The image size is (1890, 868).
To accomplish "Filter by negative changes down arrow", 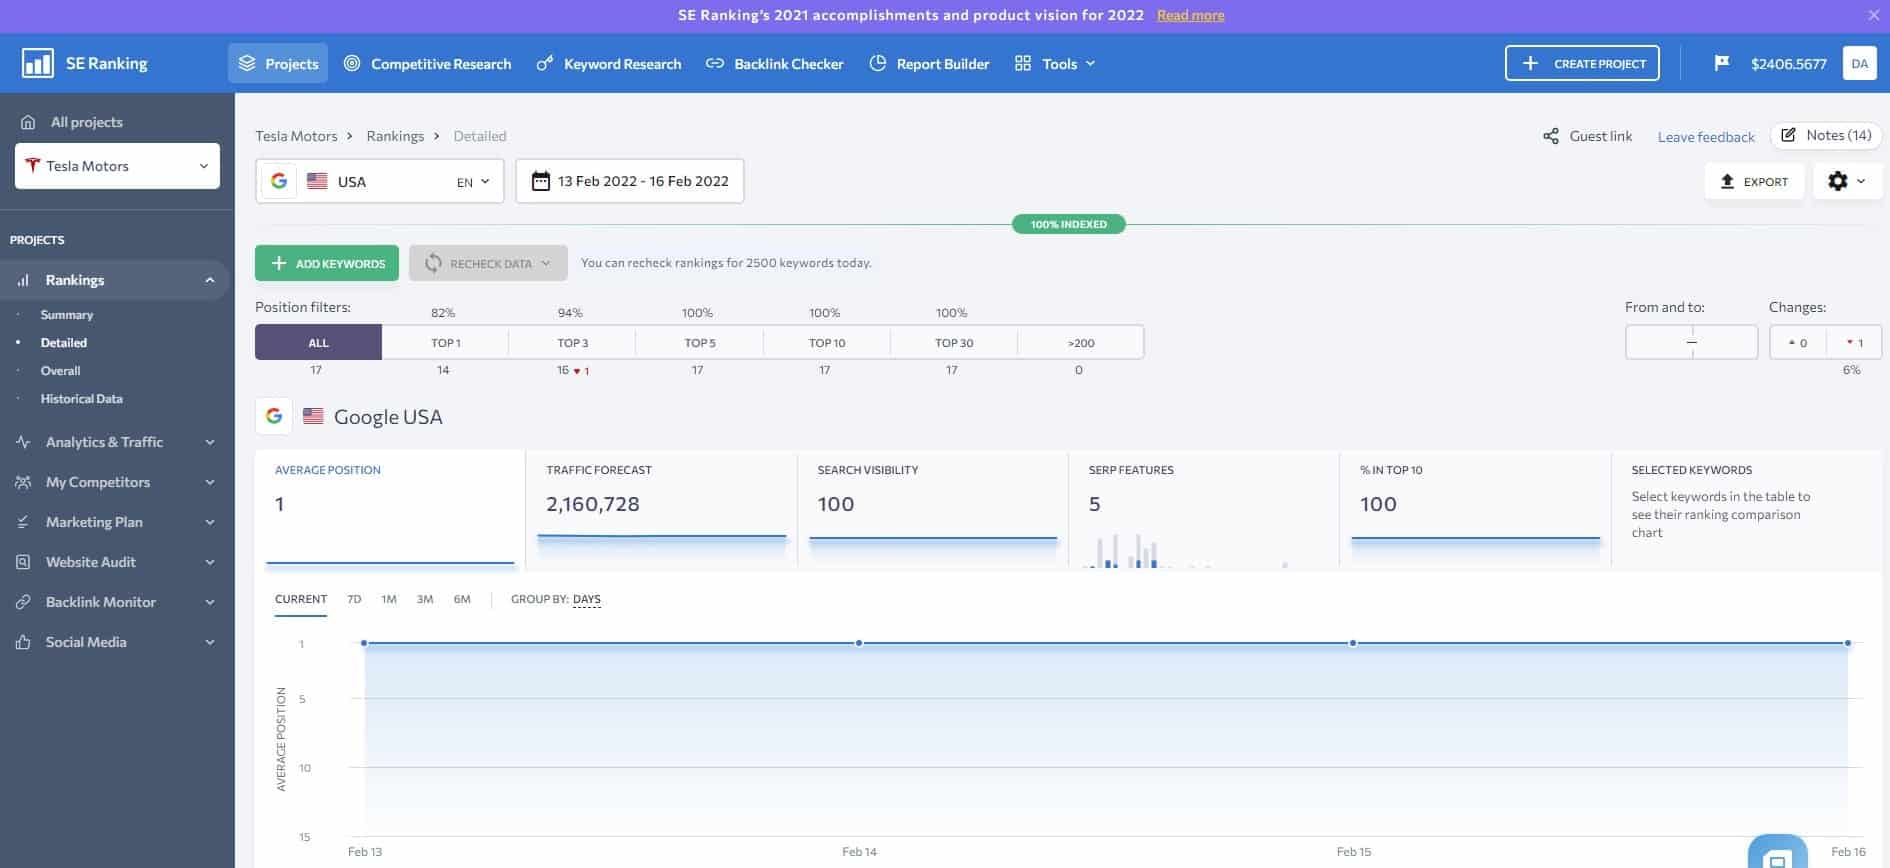I will coord(1854,342).
